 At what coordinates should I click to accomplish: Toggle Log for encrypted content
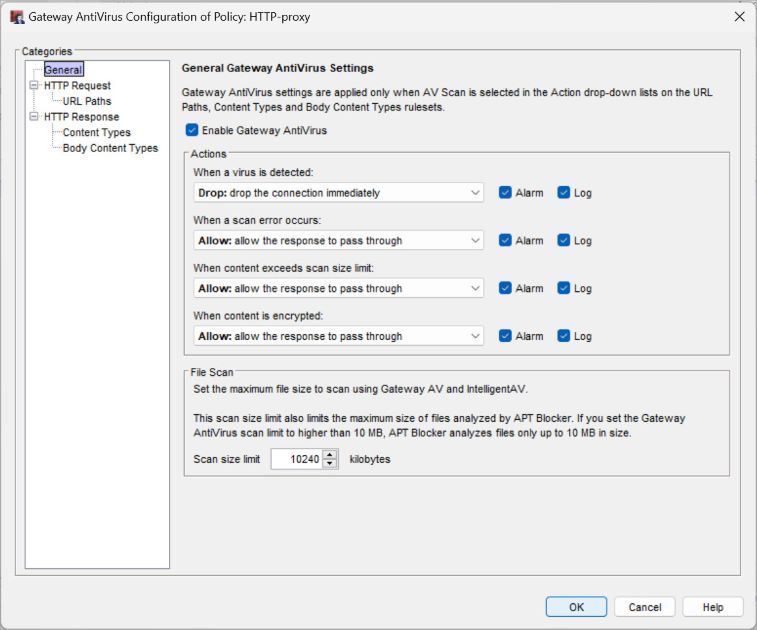pyautogui.click(x=563, y=336)
